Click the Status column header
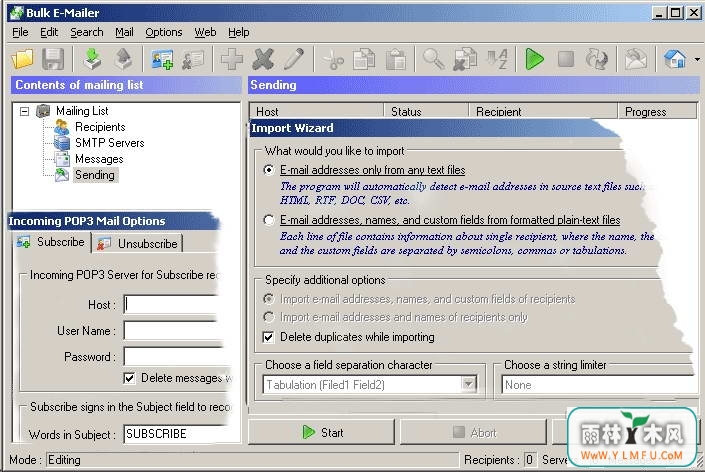This screenshot has width=705, height=472. tap(426, 111)
